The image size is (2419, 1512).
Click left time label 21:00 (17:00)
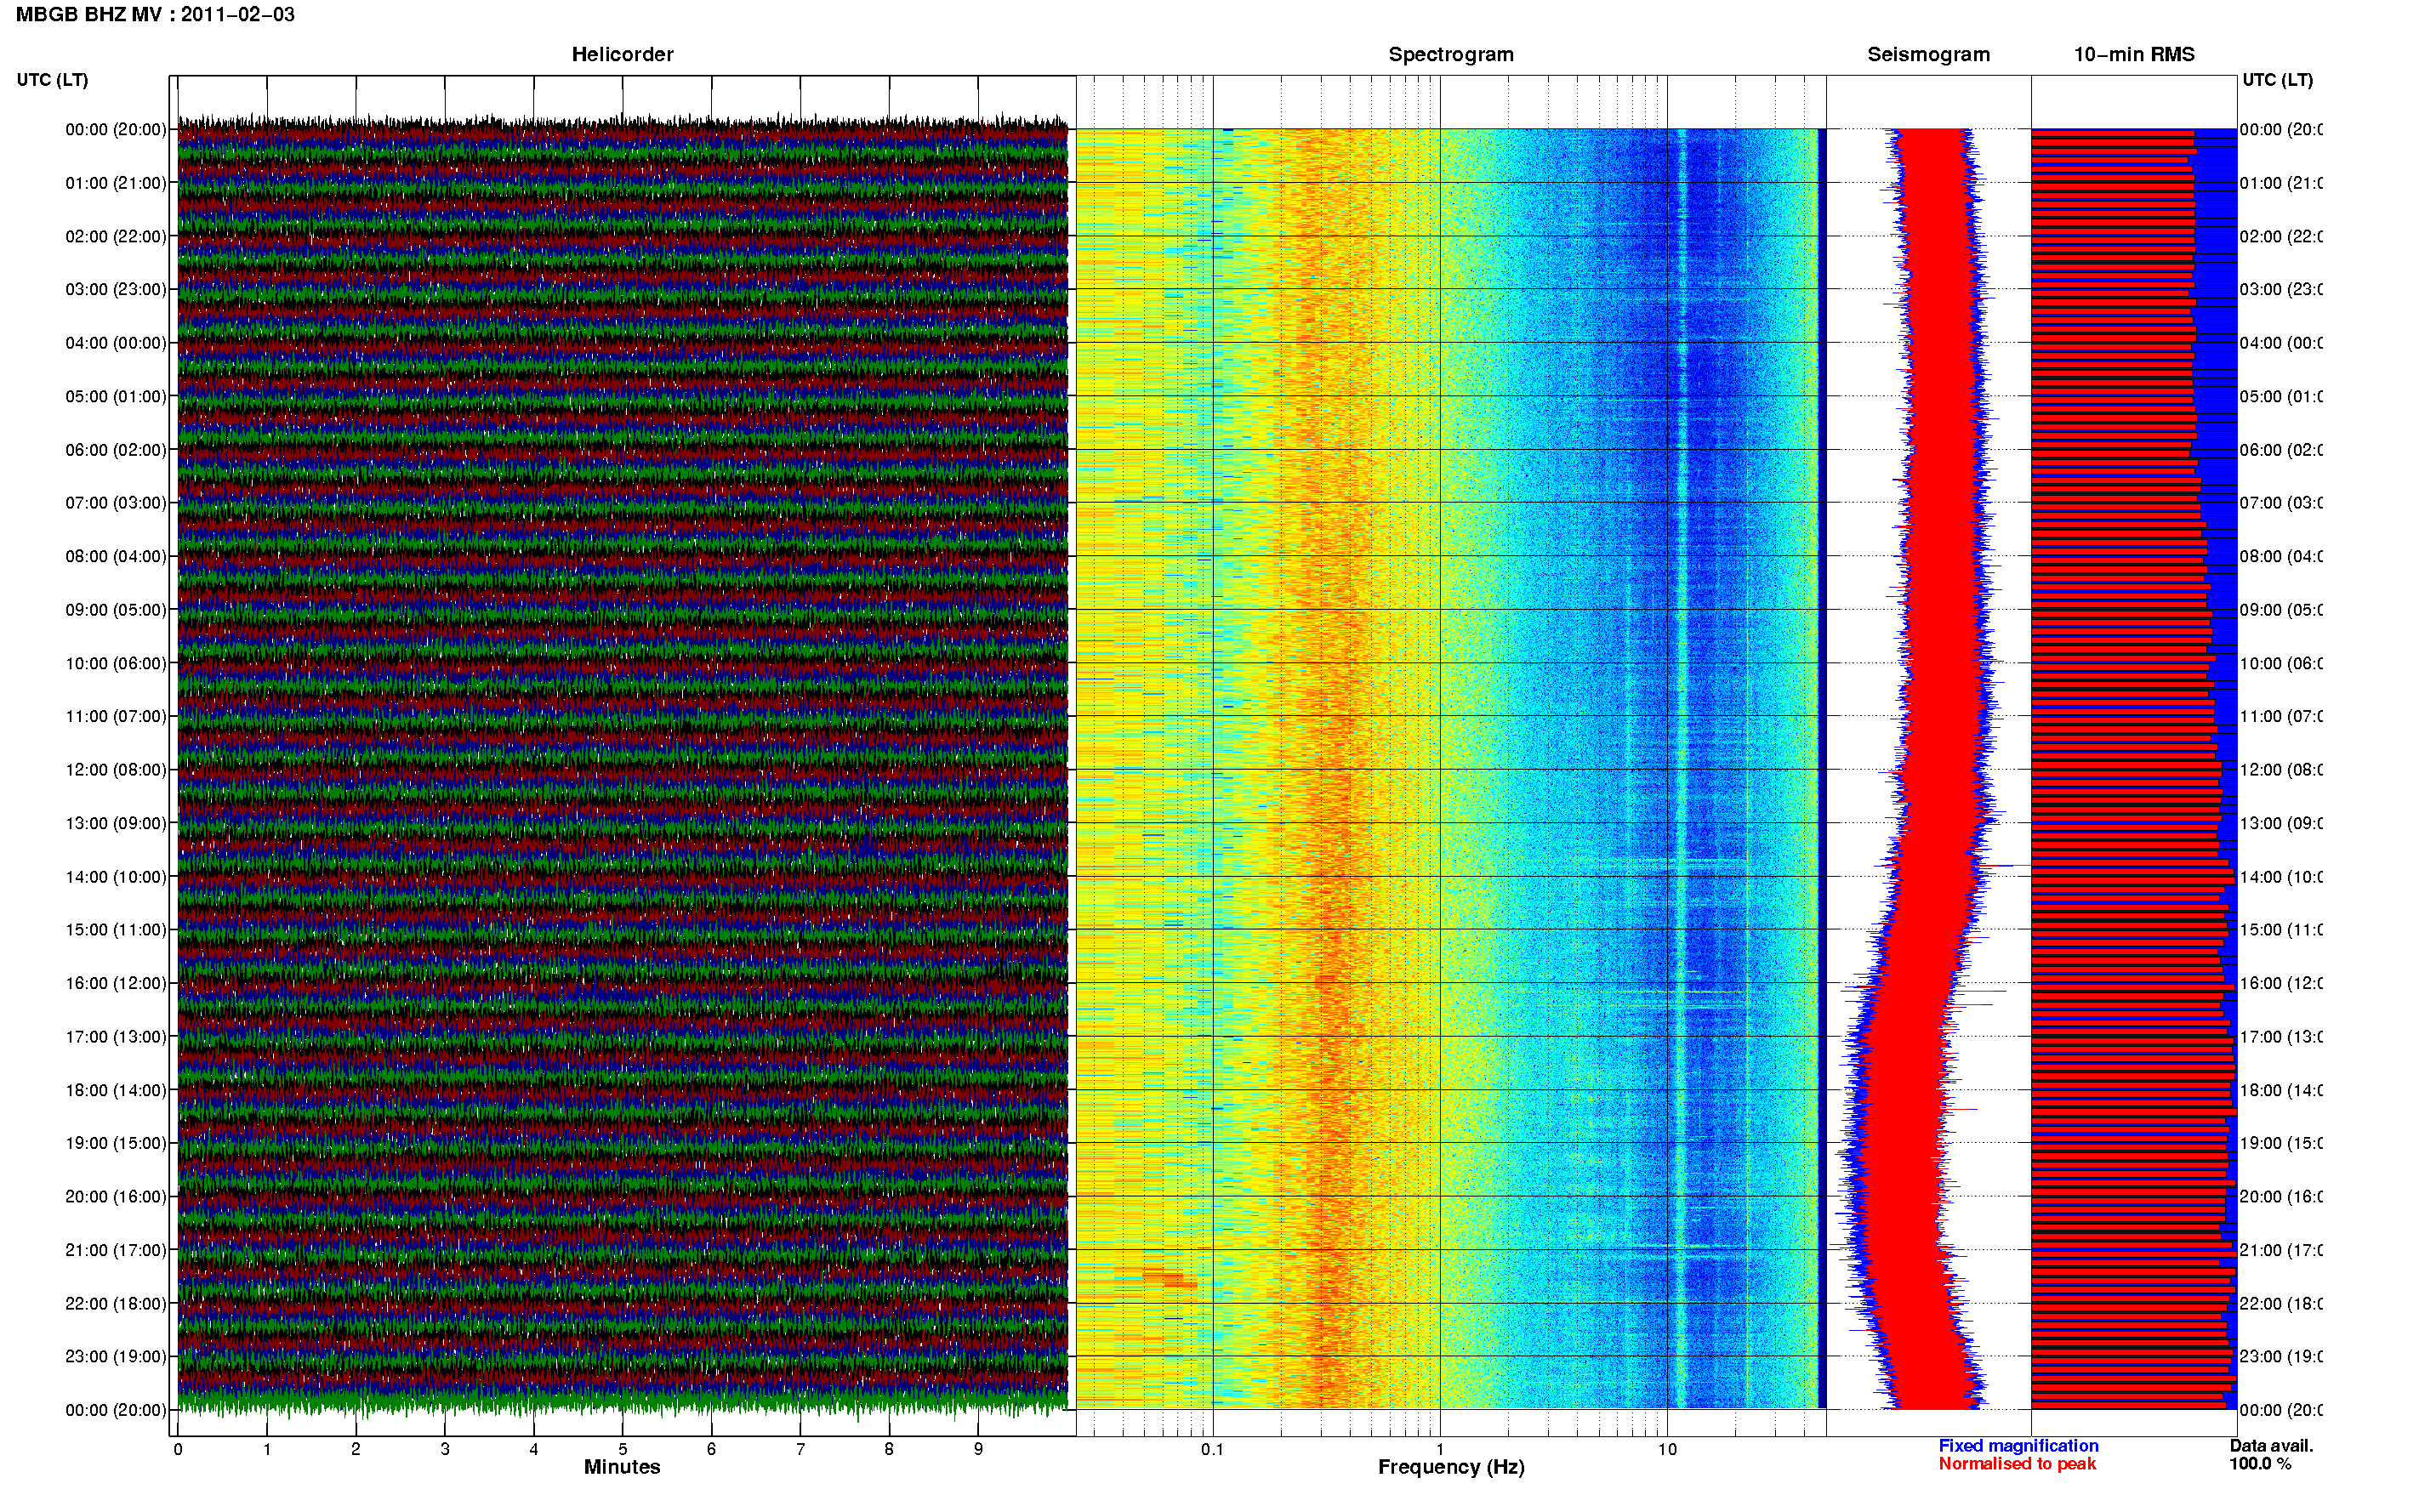point(116,1251)
